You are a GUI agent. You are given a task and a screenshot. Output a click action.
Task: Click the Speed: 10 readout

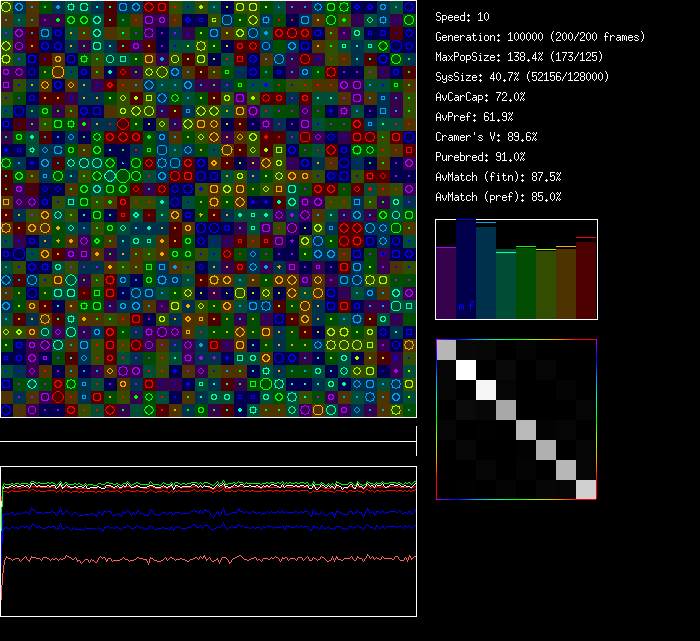tap(462, 17)
